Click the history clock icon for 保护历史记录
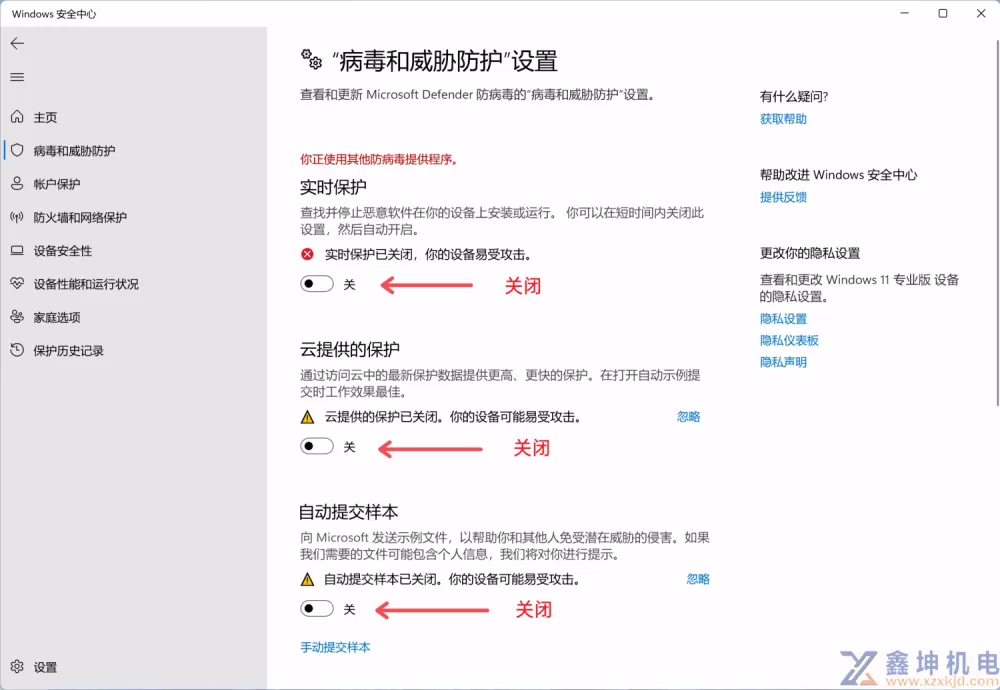The height and width of the screenshot is (690, 1000). tap(17, 350)
